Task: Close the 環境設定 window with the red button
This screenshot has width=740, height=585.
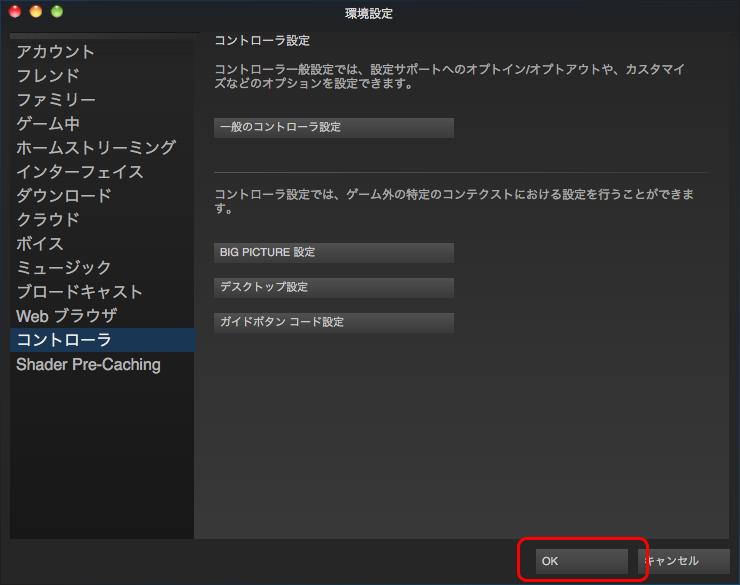Action: pos(15,12)
